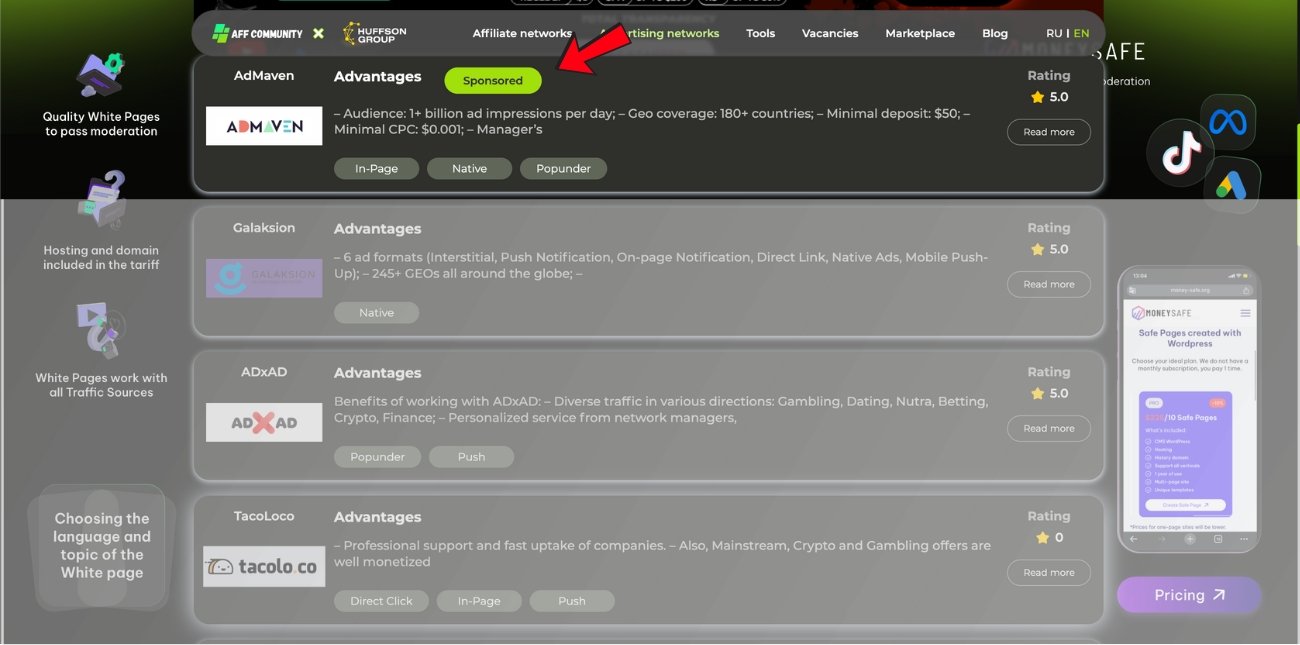This screenshot has height=645, width=1300.
Task: Expand Read more for ADxAD
Action: pyautogui.click(x=1048, y=428)
